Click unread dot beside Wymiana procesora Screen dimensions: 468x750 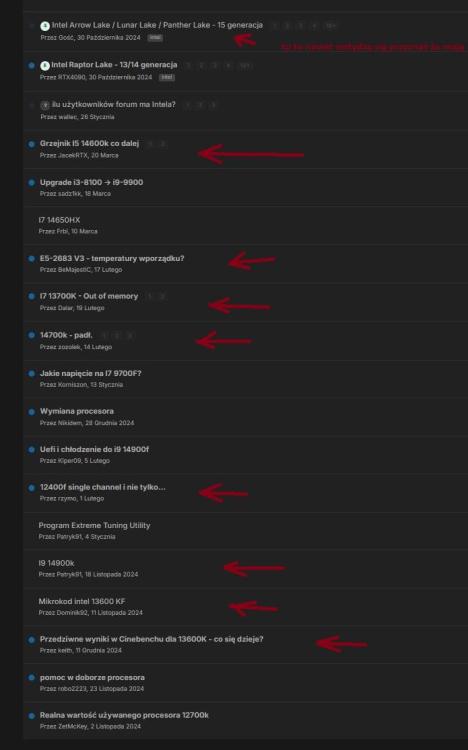pos(32,412)
